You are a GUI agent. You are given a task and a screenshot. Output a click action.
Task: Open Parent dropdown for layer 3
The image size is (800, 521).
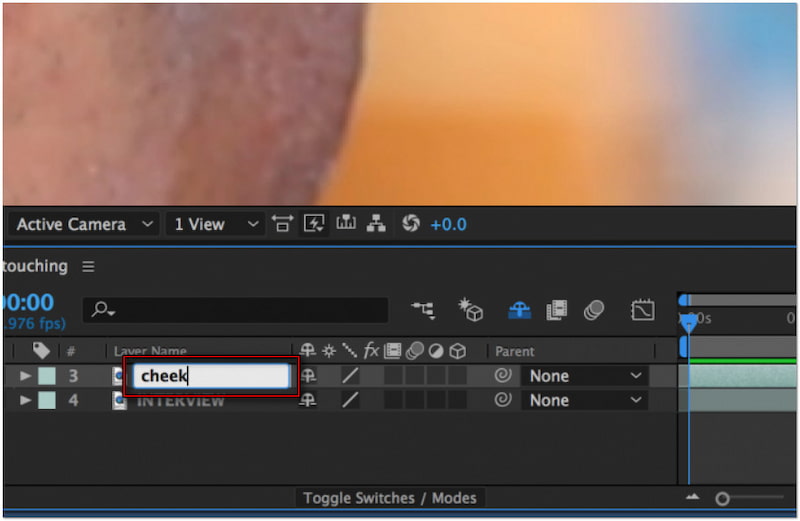click(x=585, y=376)
